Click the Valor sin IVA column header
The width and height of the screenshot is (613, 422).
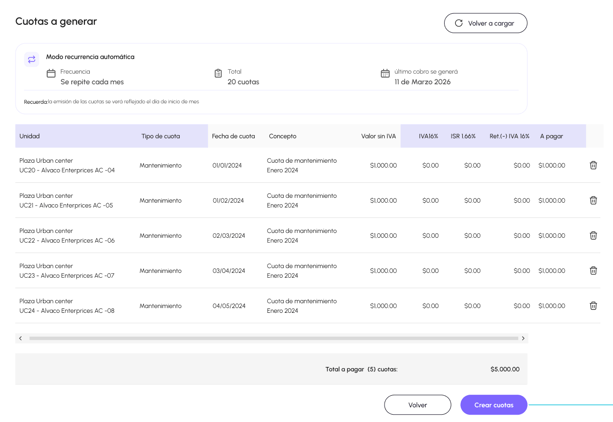click(378, 136)
